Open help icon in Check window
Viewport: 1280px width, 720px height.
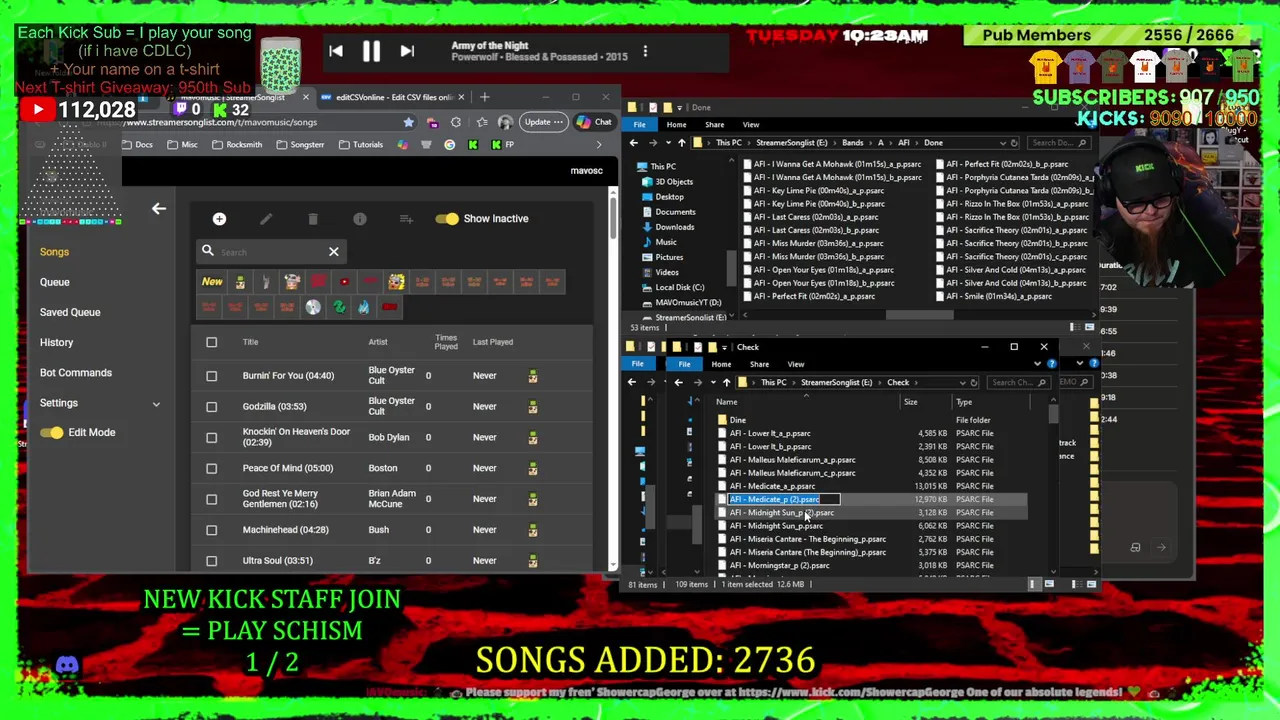click(1051, 364)
